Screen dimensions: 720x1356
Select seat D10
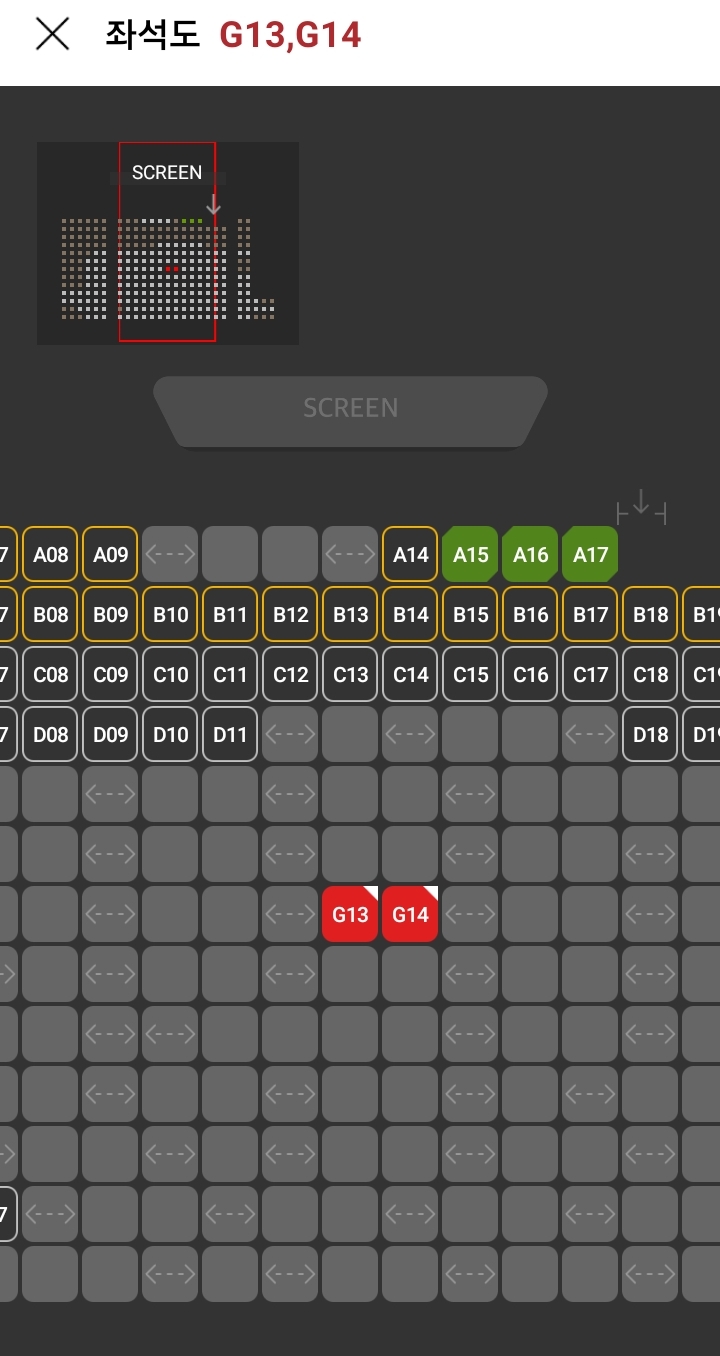(x=170, y=734)
